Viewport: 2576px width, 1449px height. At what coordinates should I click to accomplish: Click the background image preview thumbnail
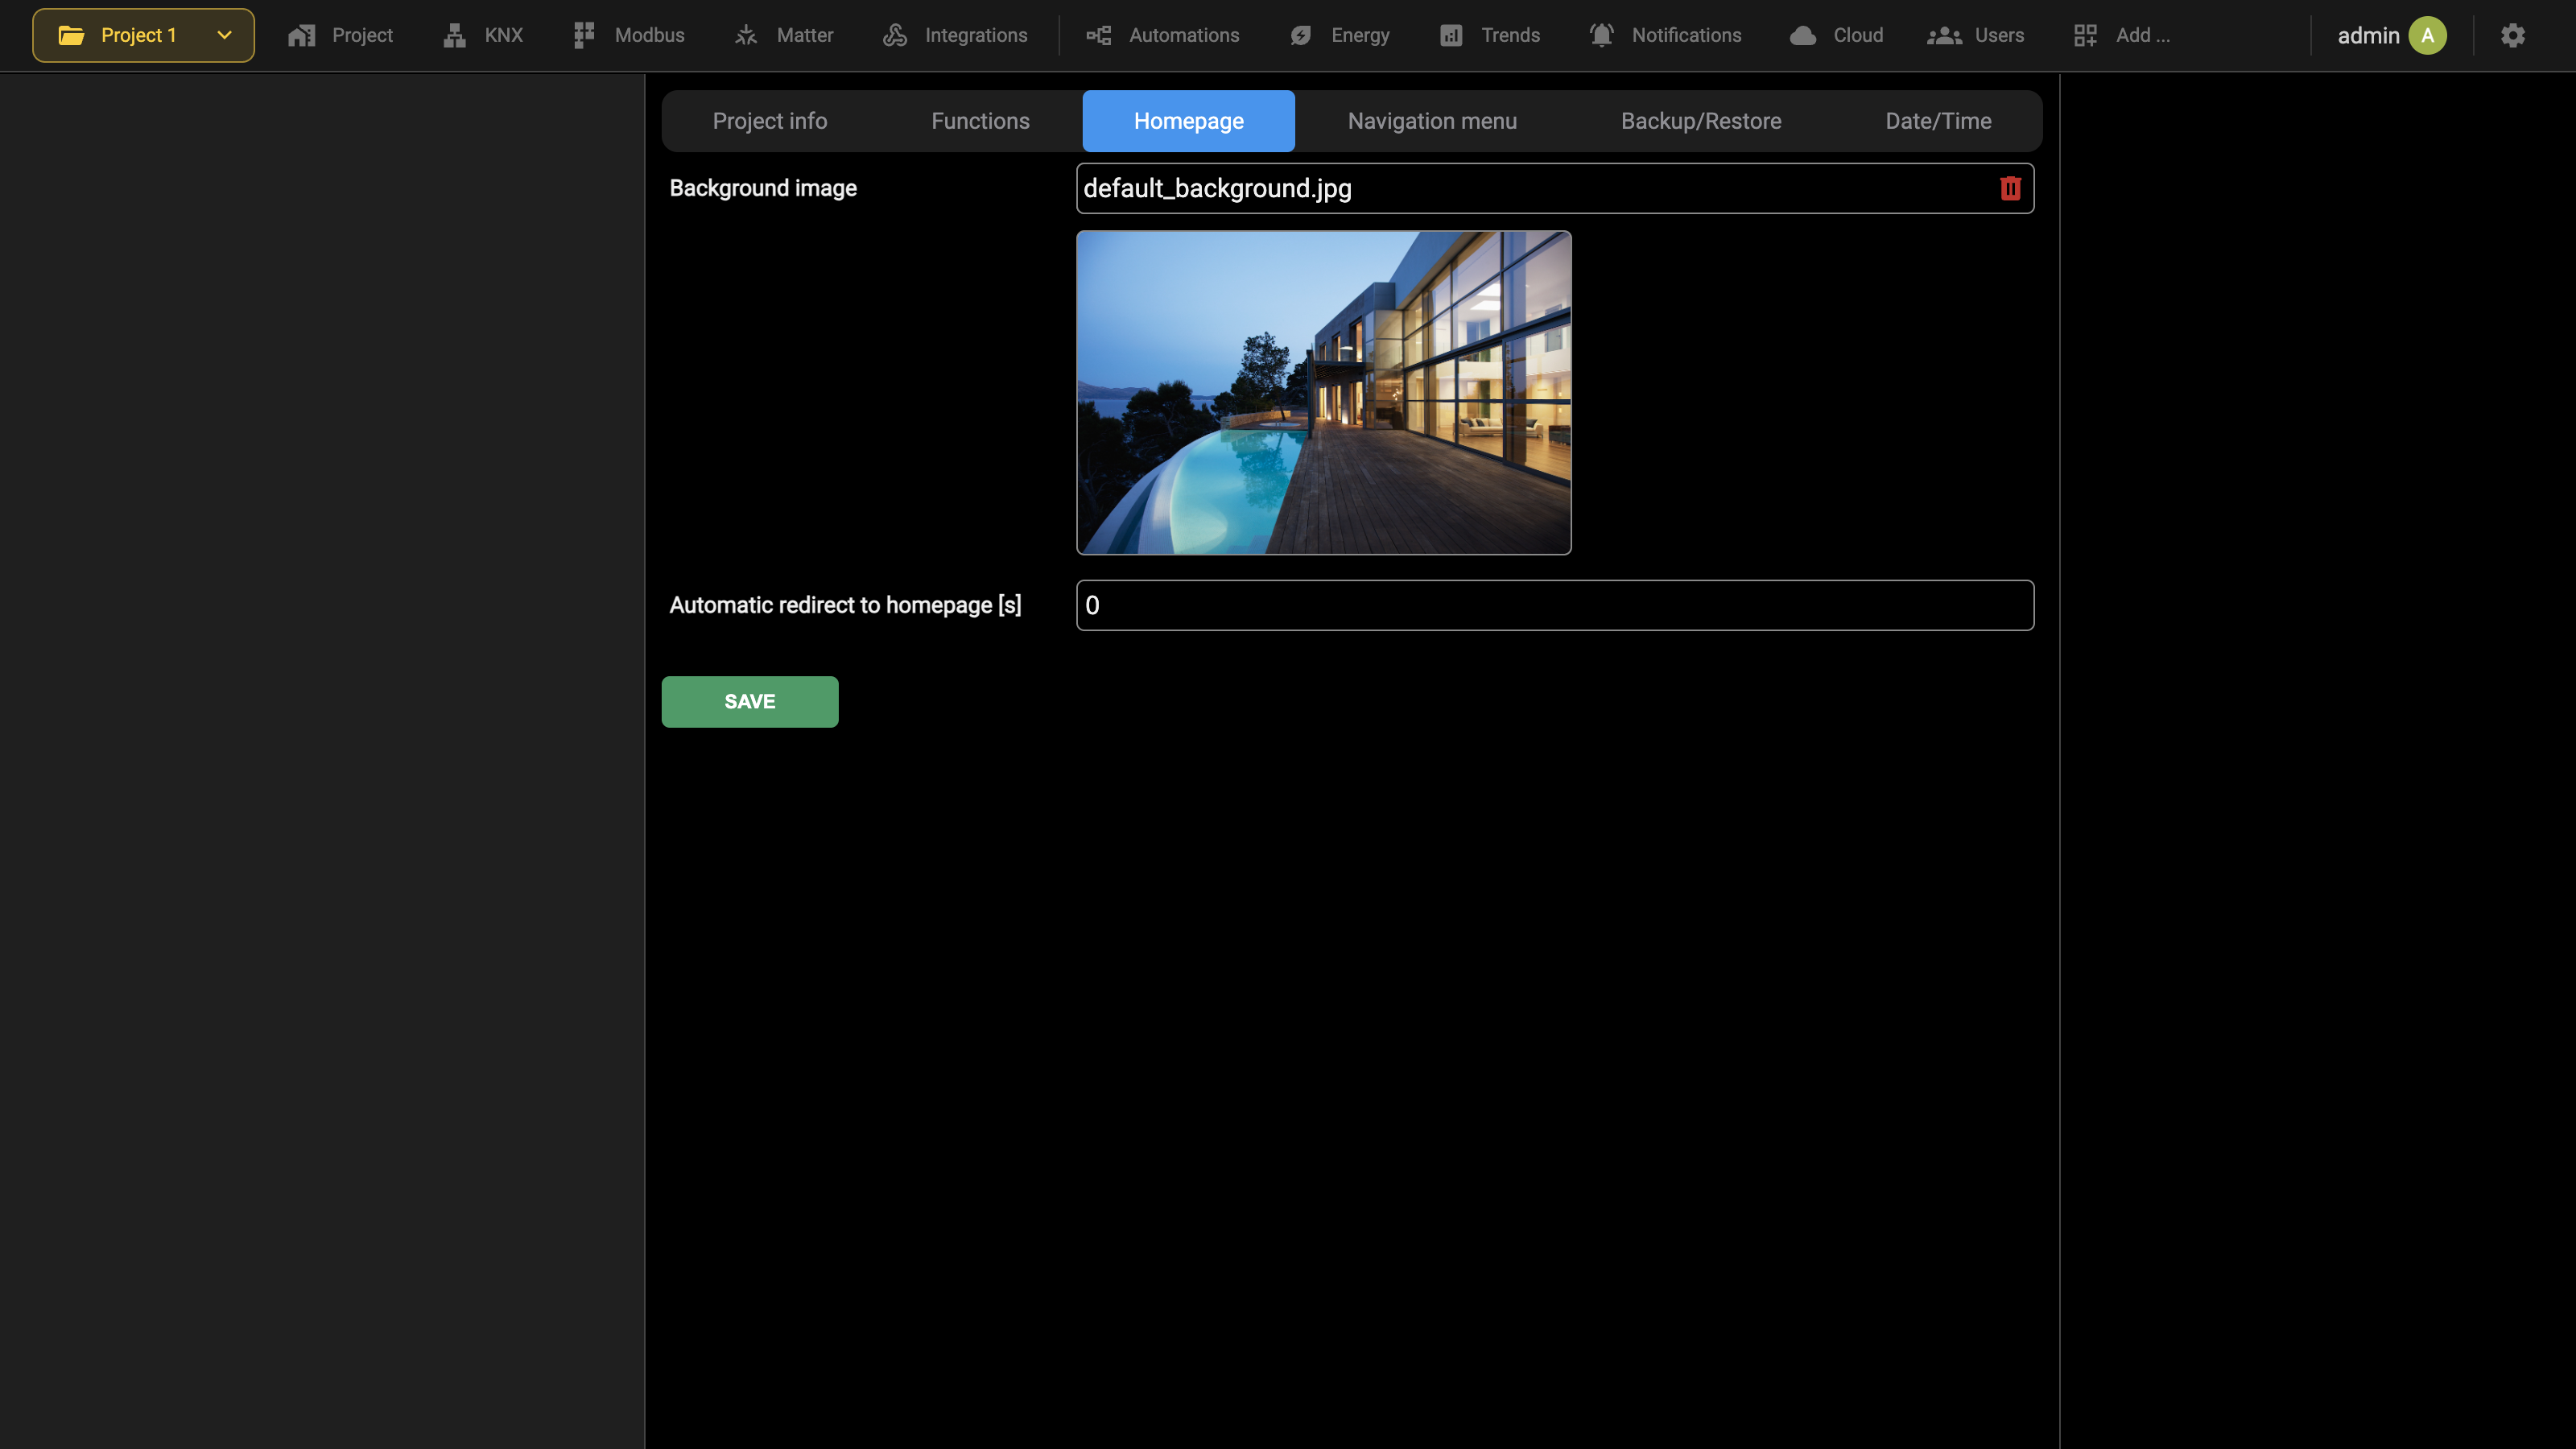coord(1324,393)
